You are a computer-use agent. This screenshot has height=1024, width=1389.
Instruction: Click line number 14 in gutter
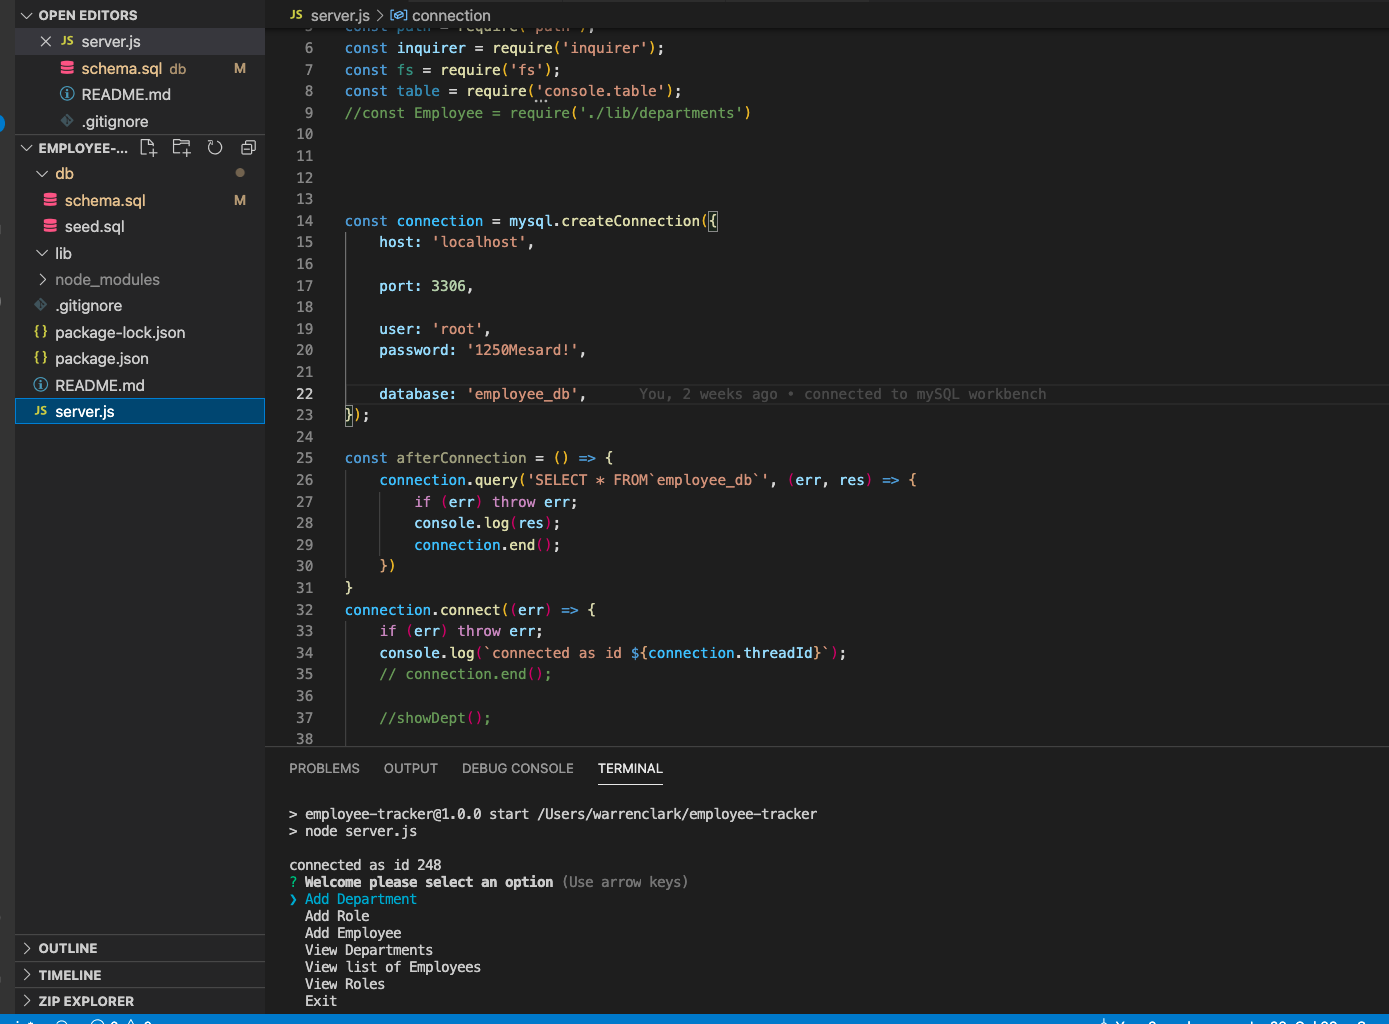(x=304, y=221)
